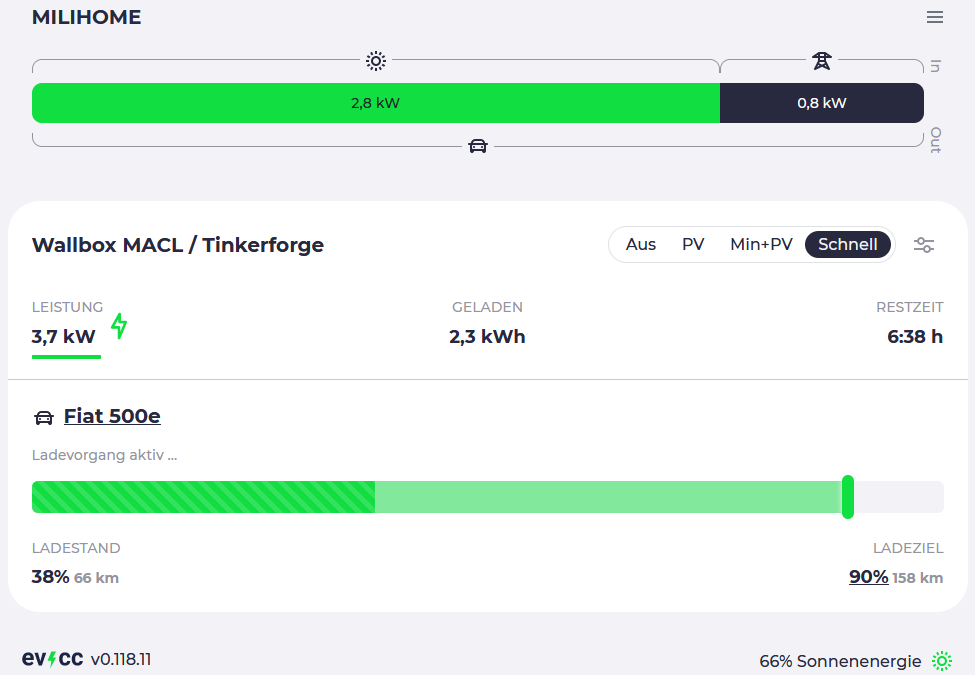This screenshot has width=975, height=675.
Task: Select the Schnell charging mode
Action: [848, 244]
